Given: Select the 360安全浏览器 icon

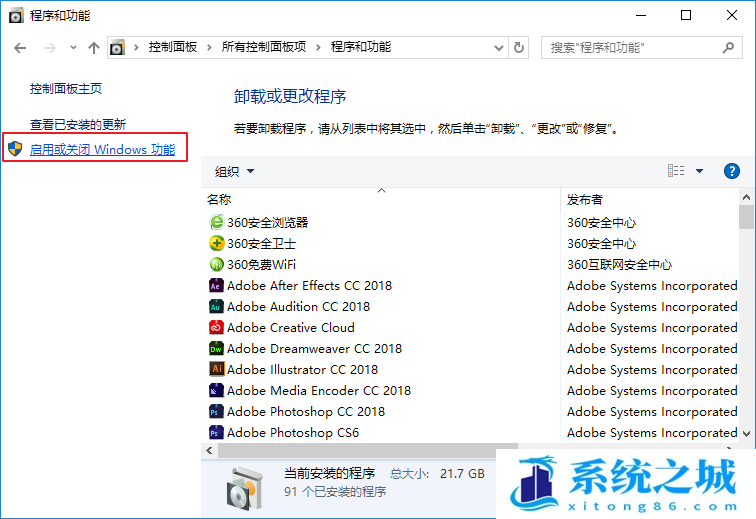Looking at the screenshot, I should [x=216, y=222].
